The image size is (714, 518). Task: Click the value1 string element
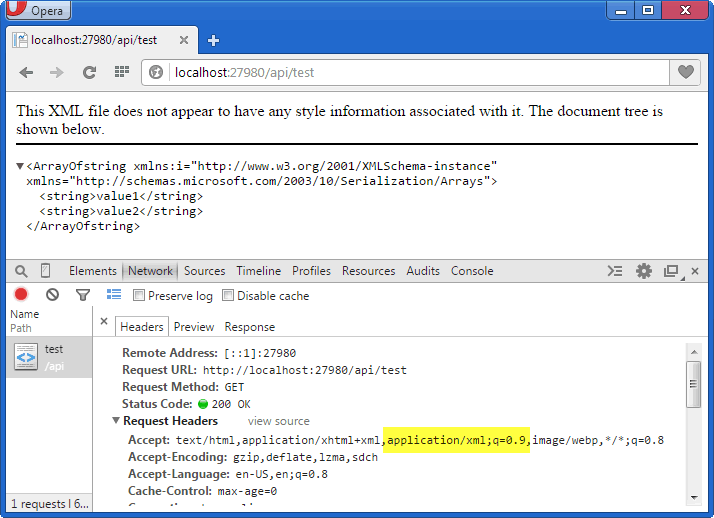click(x=121, y=196)
